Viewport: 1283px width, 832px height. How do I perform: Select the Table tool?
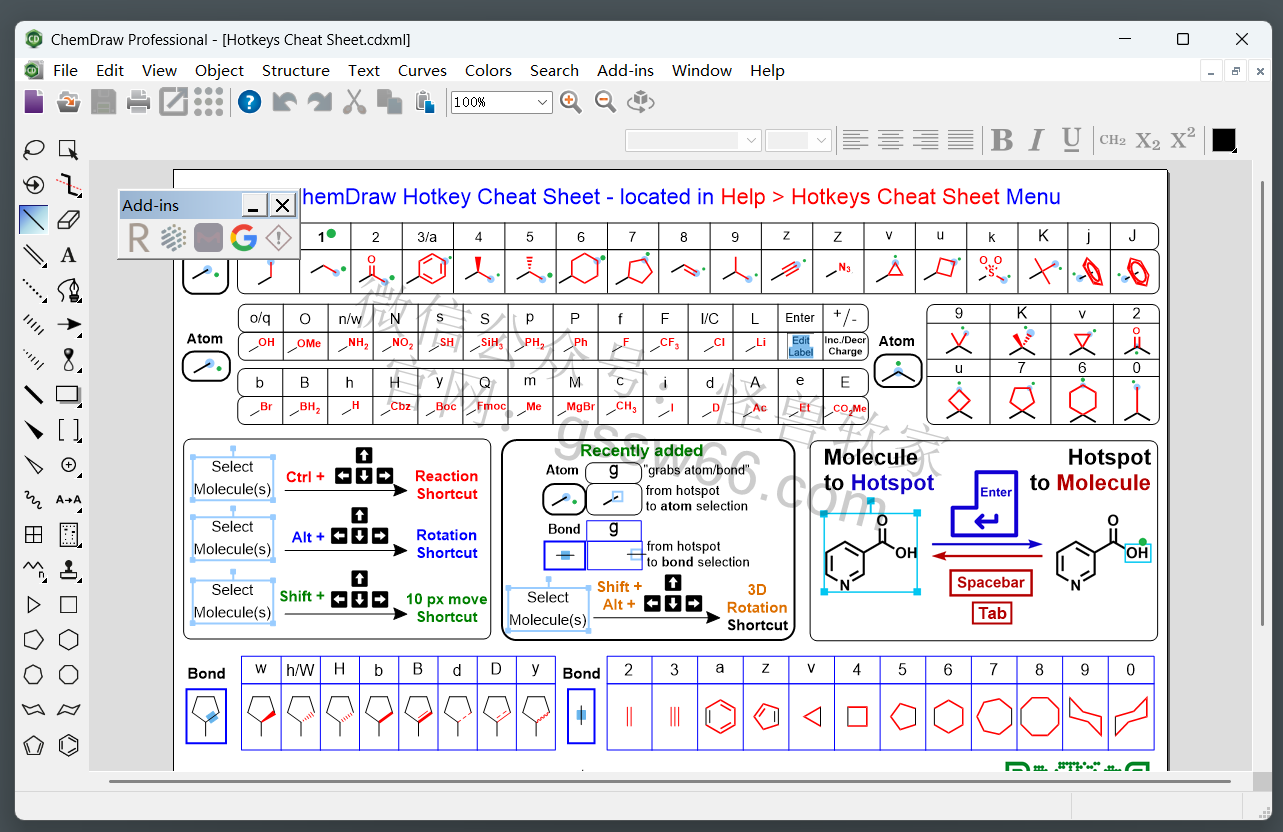[34, 534]
